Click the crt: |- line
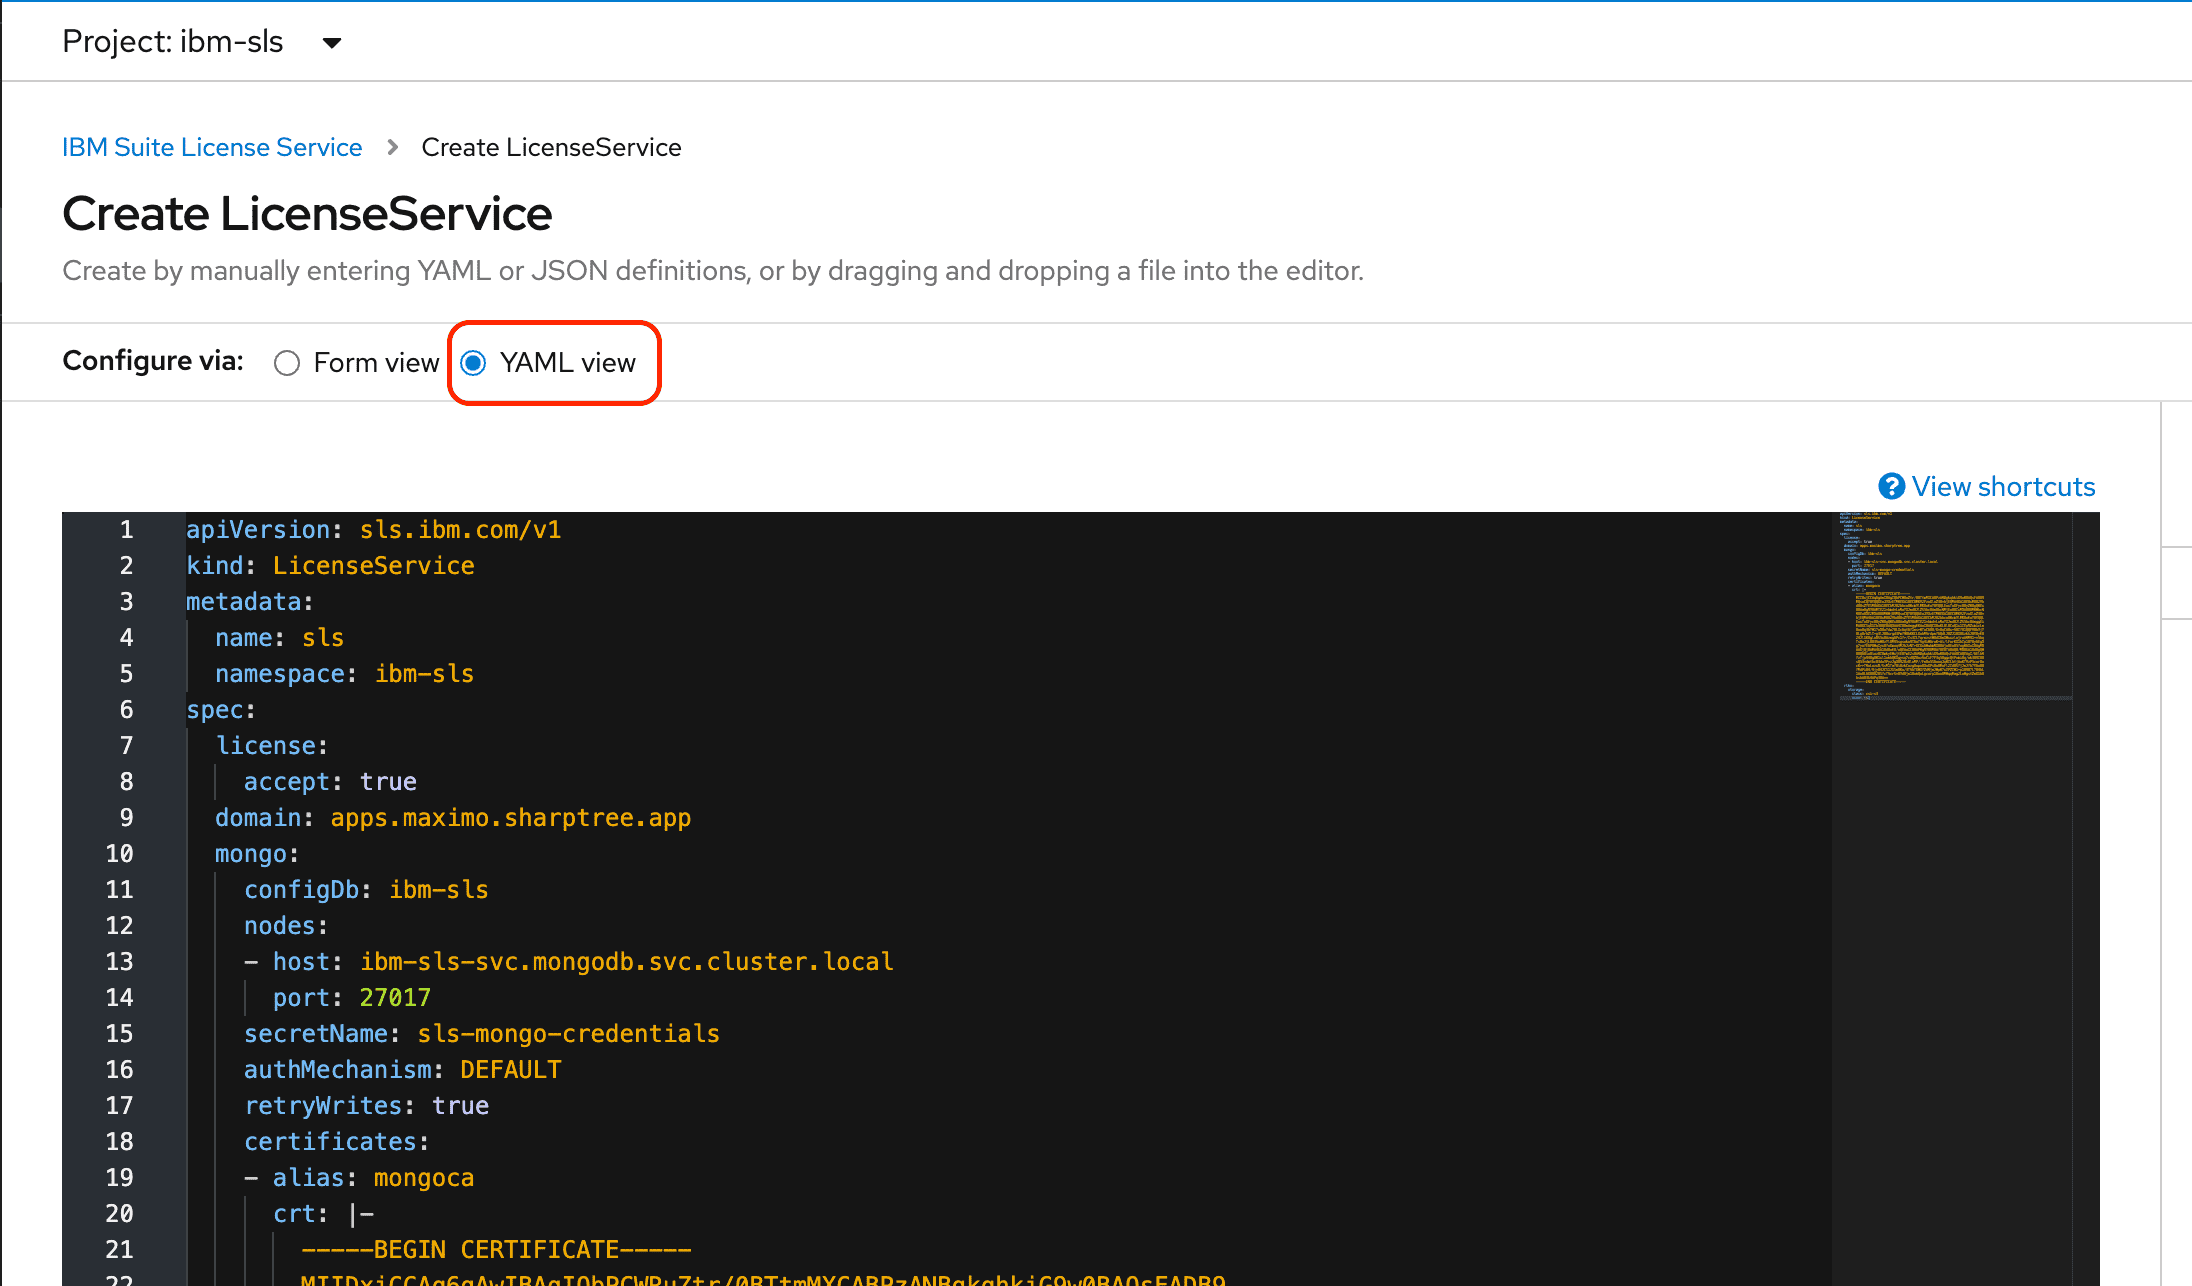This screenshot has height=1286, width=2192. pyautogui.click(x=323, y=1214)
